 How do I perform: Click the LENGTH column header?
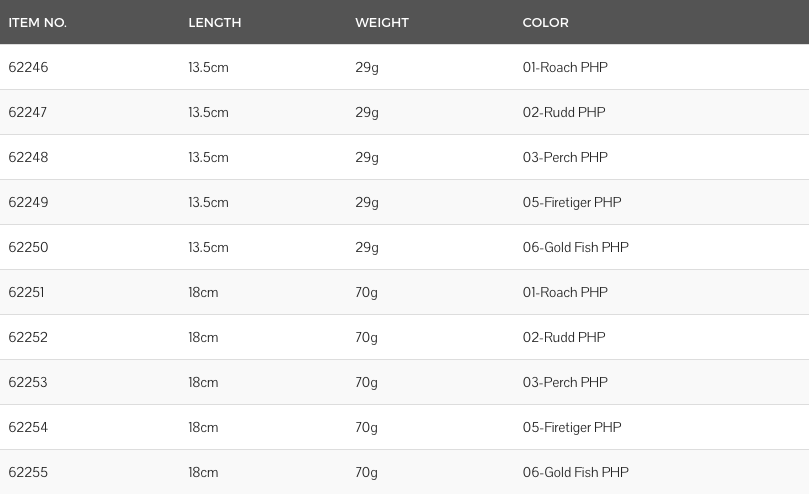(214, 23)
